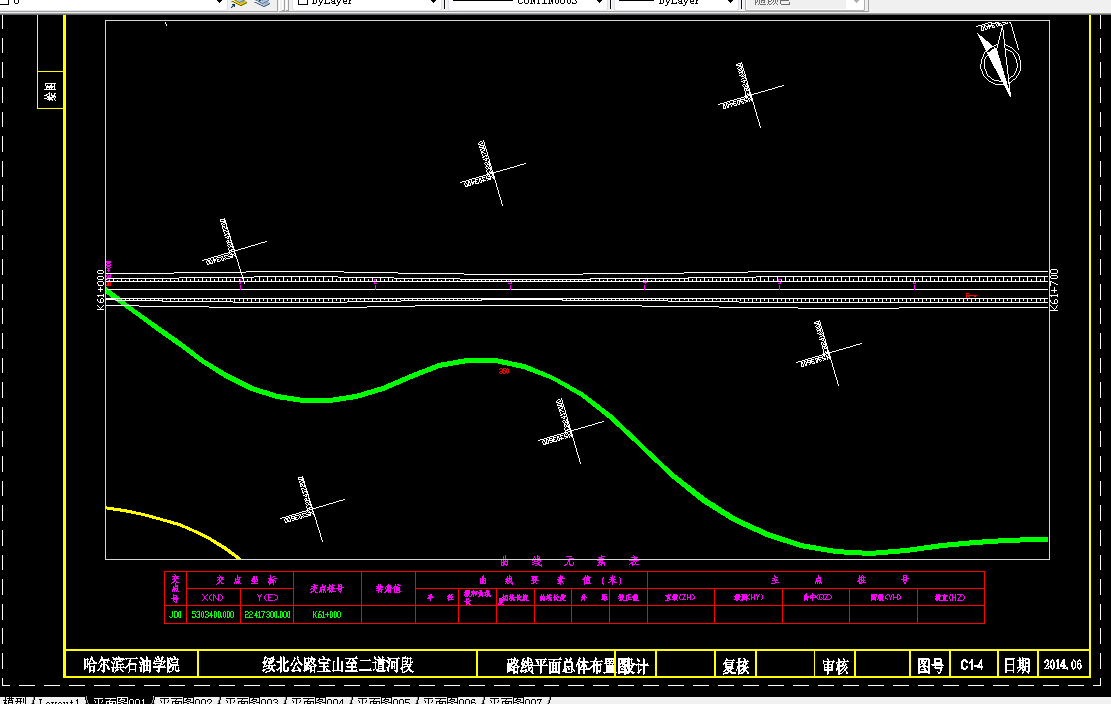Click the north arrow compass symbol
Image resolution: width=1111 pixels, height=704 pixels.
coord(999,58)
